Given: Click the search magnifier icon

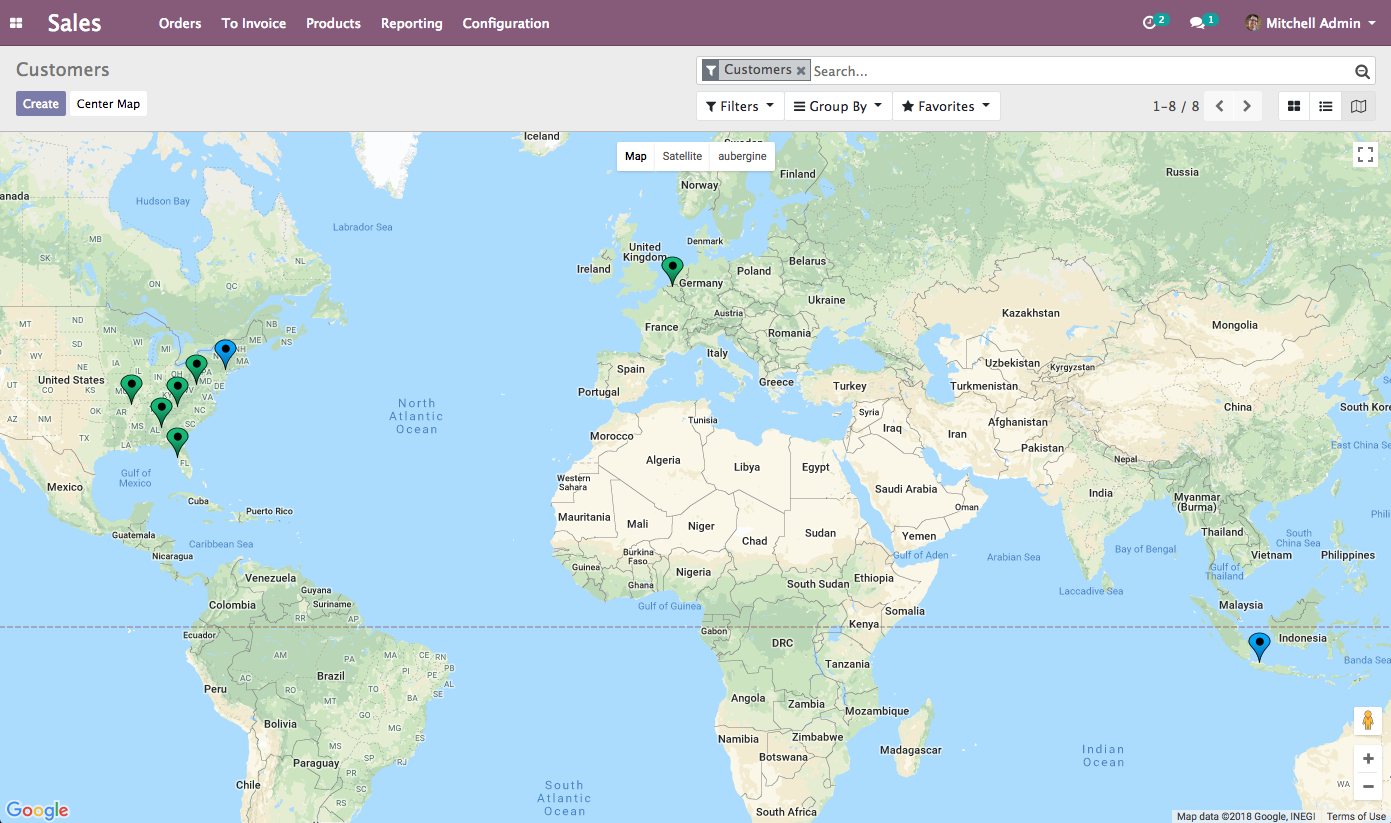Looking at the screenshot, I should click(1362, 71).
